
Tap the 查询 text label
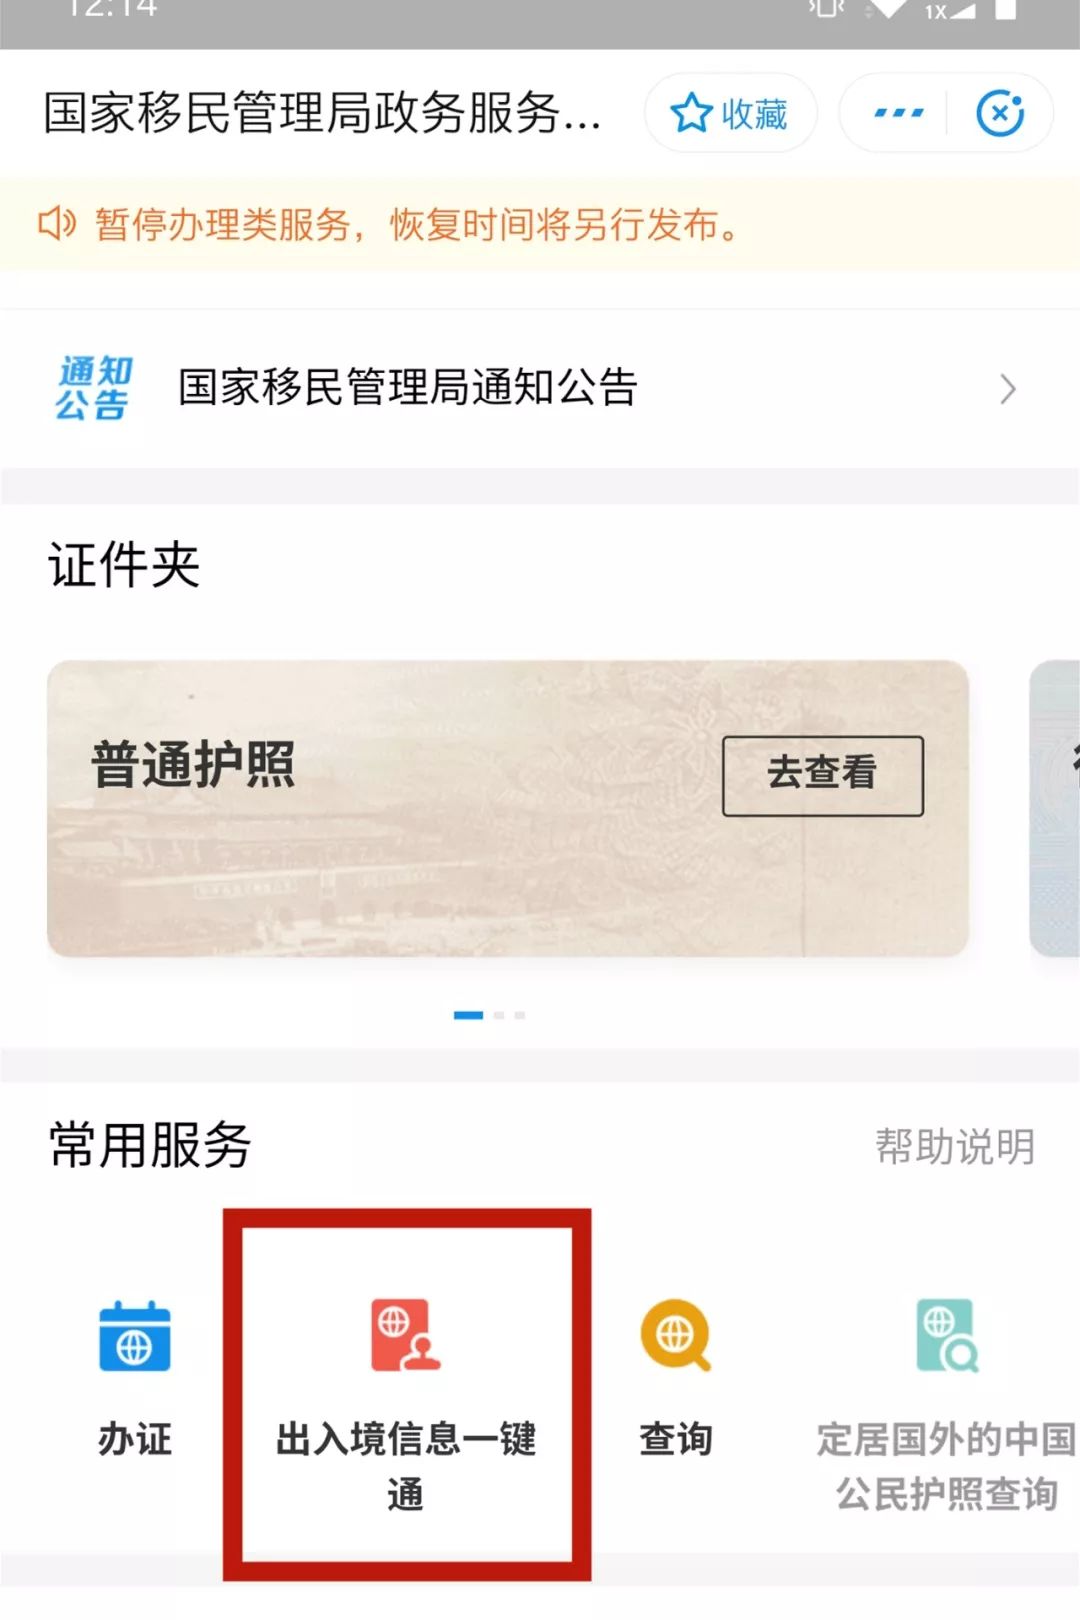pos(676,1440)
